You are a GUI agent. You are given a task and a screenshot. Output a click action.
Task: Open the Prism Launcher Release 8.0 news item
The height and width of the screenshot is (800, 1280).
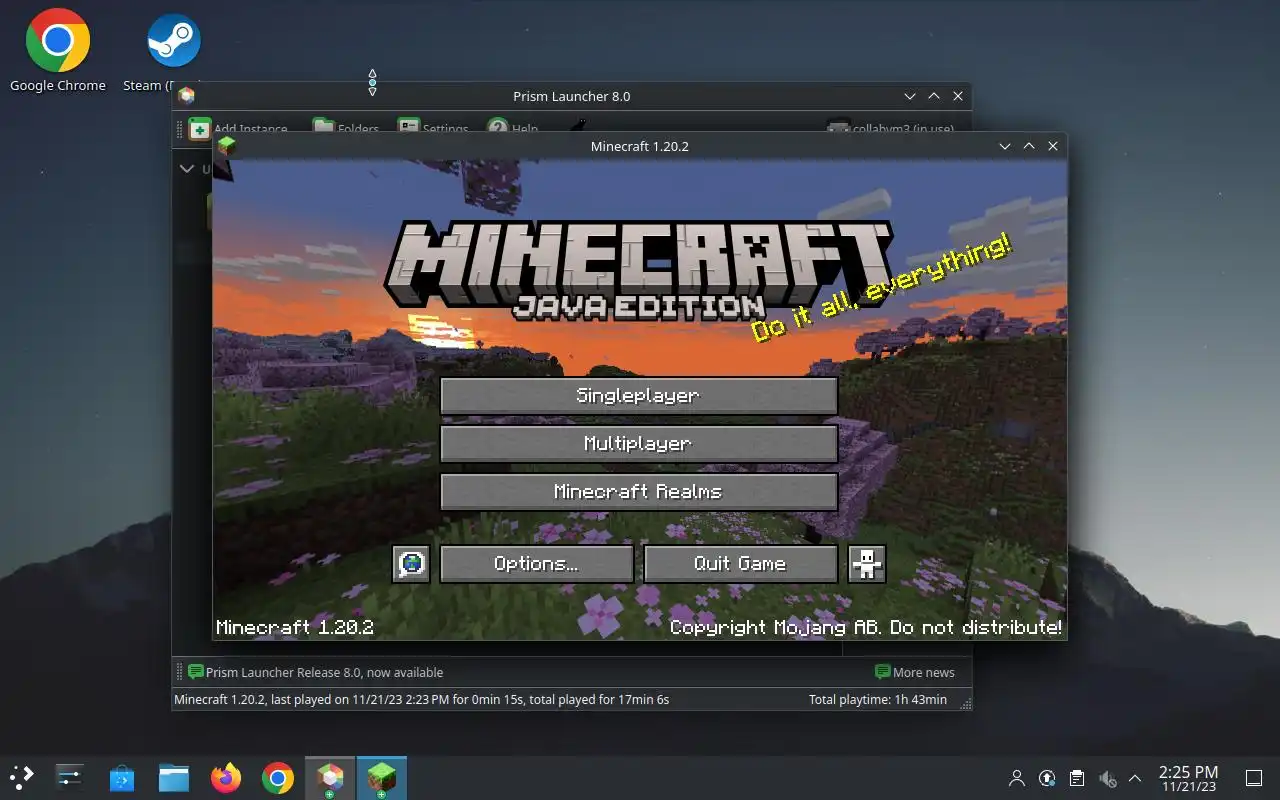tap(315, 672)
